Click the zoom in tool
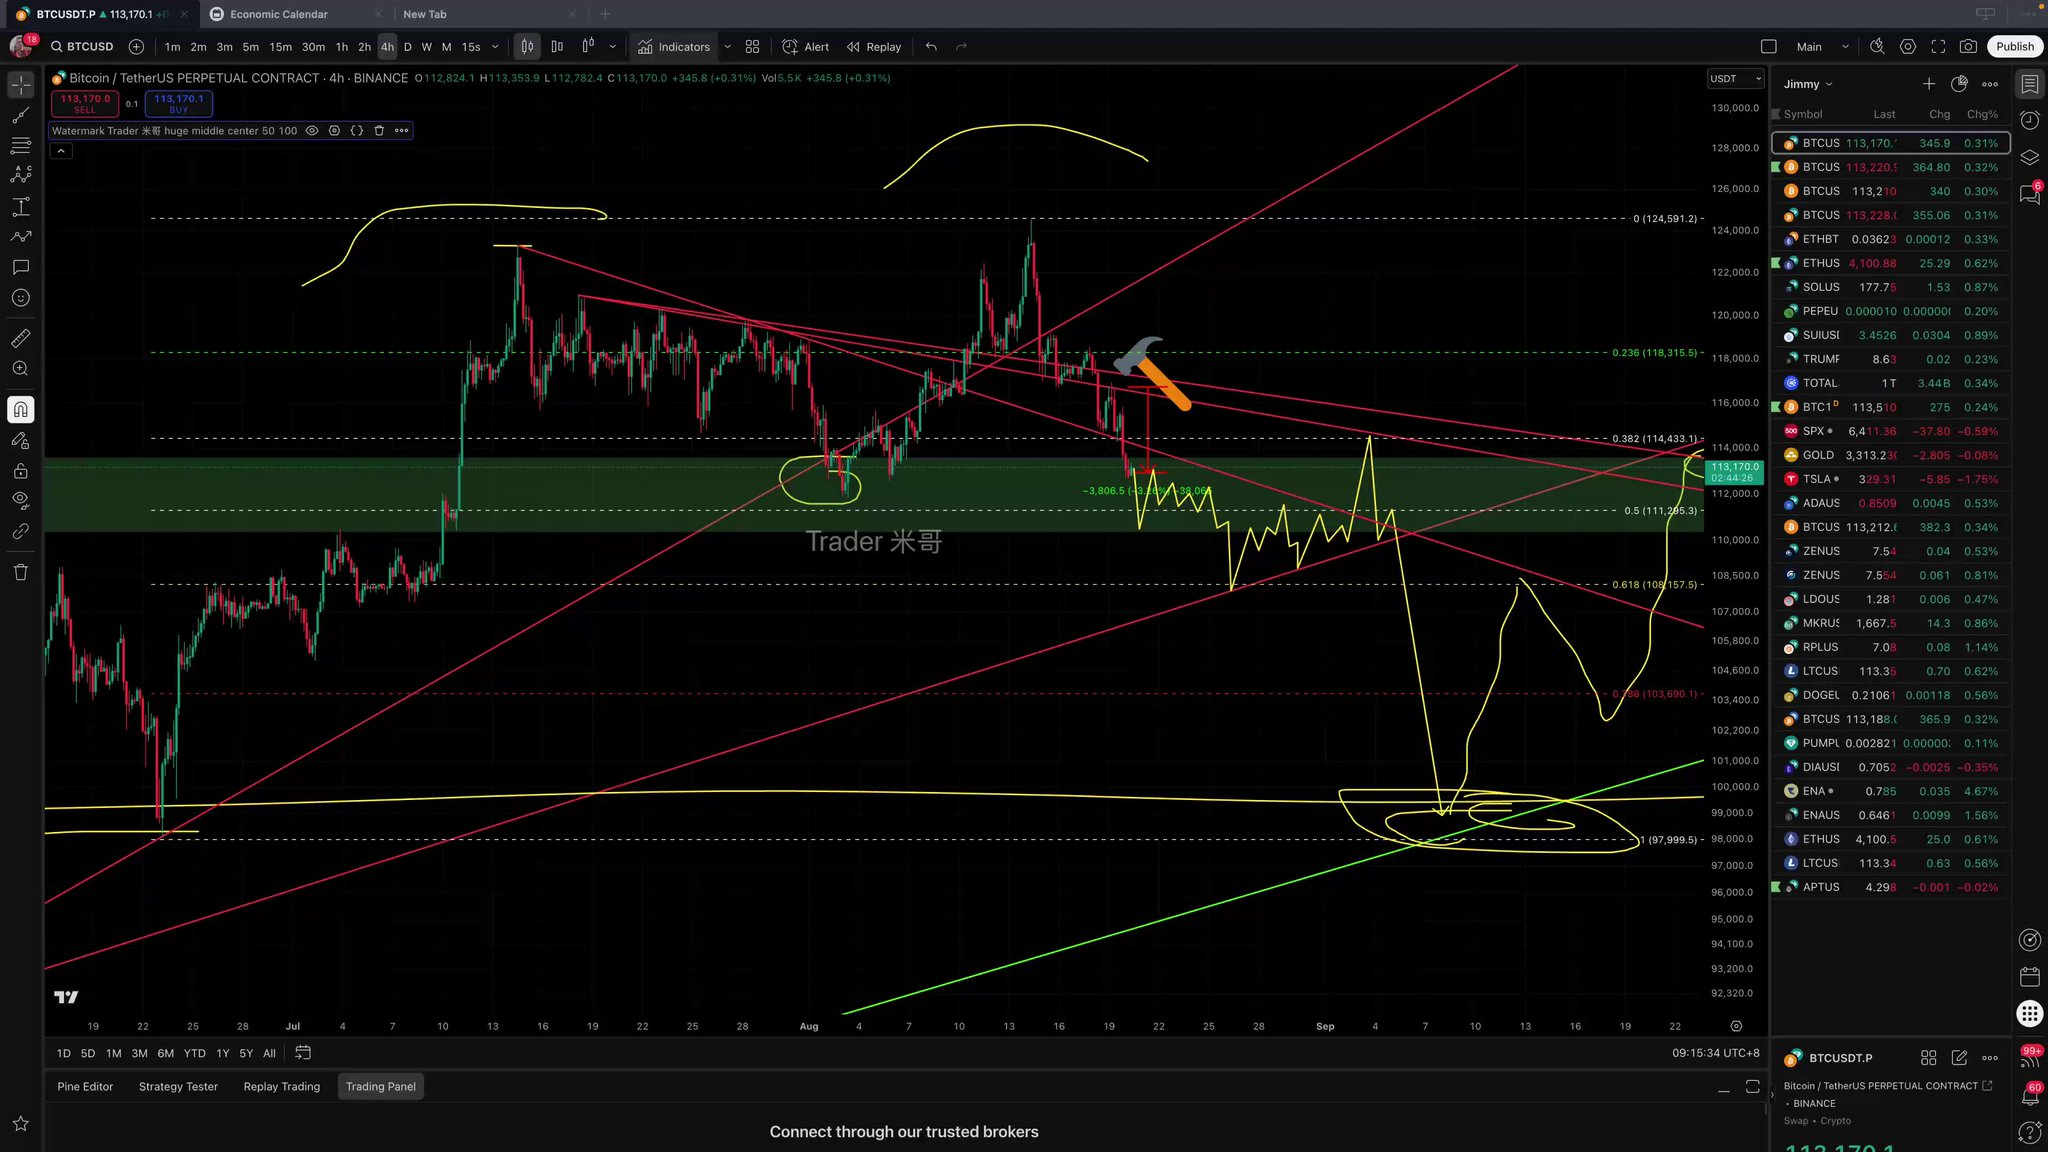The image size is (2048, 1152). point(21,369)
